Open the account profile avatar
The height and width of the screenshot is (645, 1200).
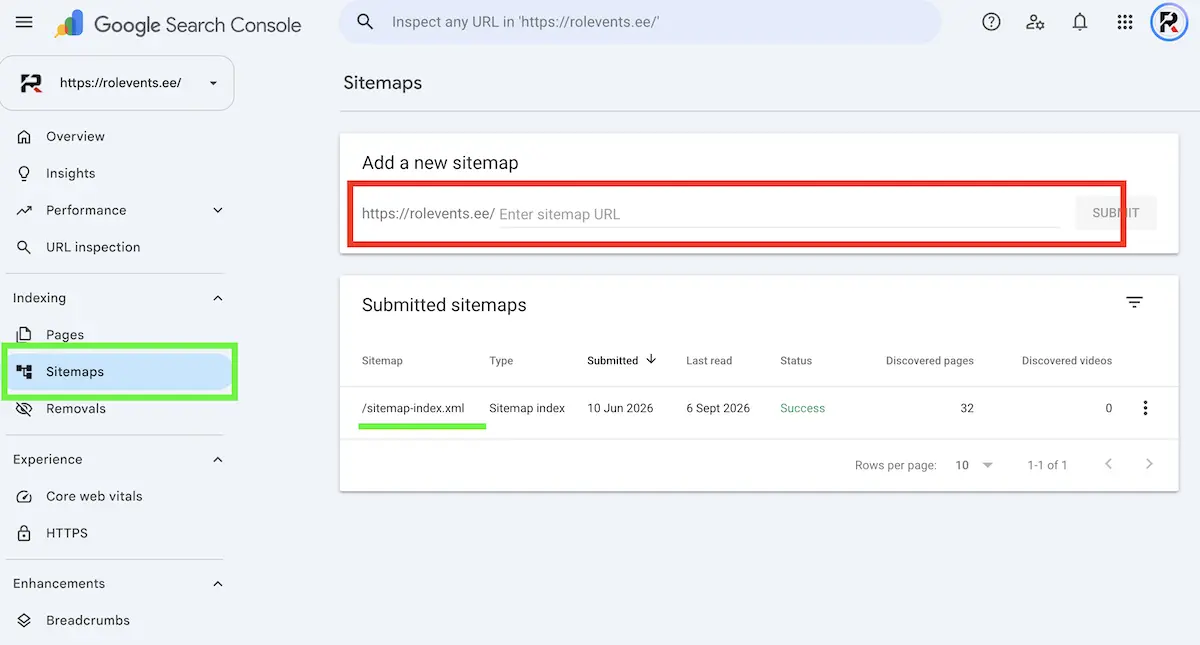pos(1169,22)
